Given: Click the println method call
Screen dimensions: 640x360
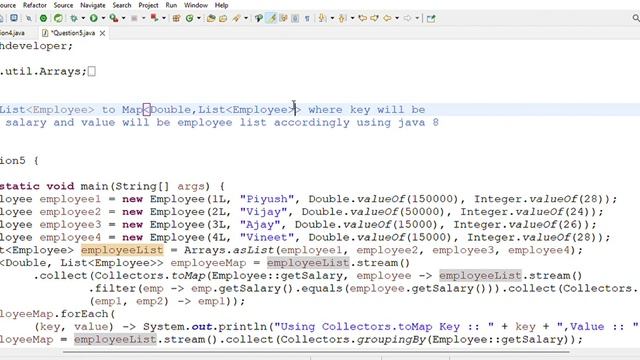Looking at the screenshot, I should click(242, 327).
